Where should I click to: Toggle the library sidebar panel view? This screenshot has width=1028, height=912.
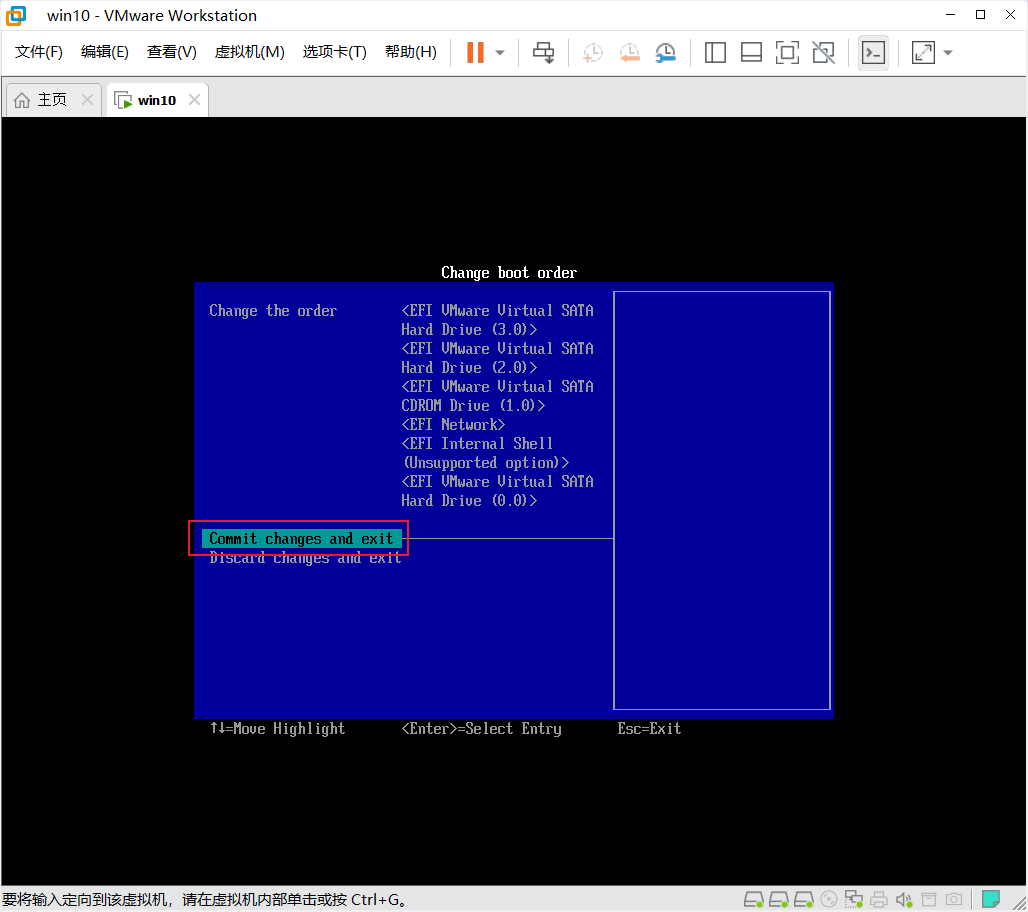tap(715, 52)
